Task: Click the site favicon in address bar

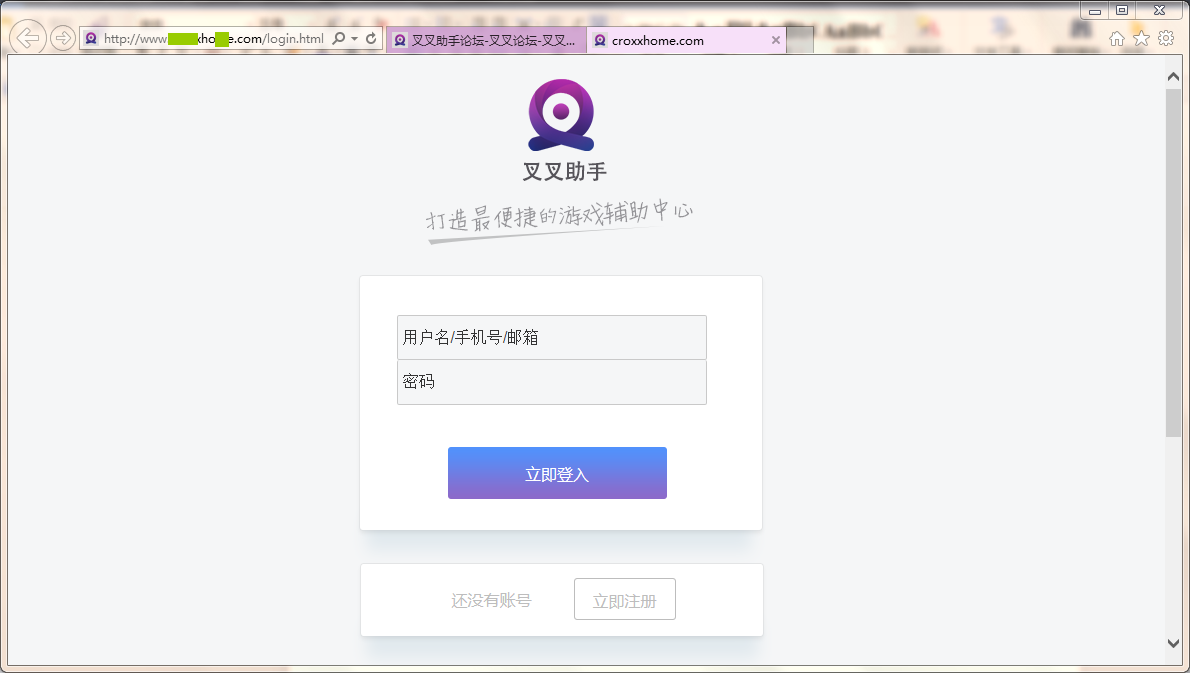Action: point(91,38)
